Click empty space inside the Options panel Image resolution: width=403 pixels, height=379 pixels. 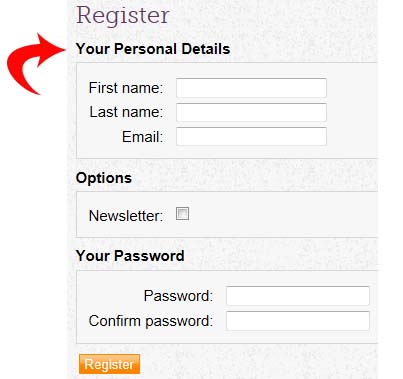tap(283, 214)
